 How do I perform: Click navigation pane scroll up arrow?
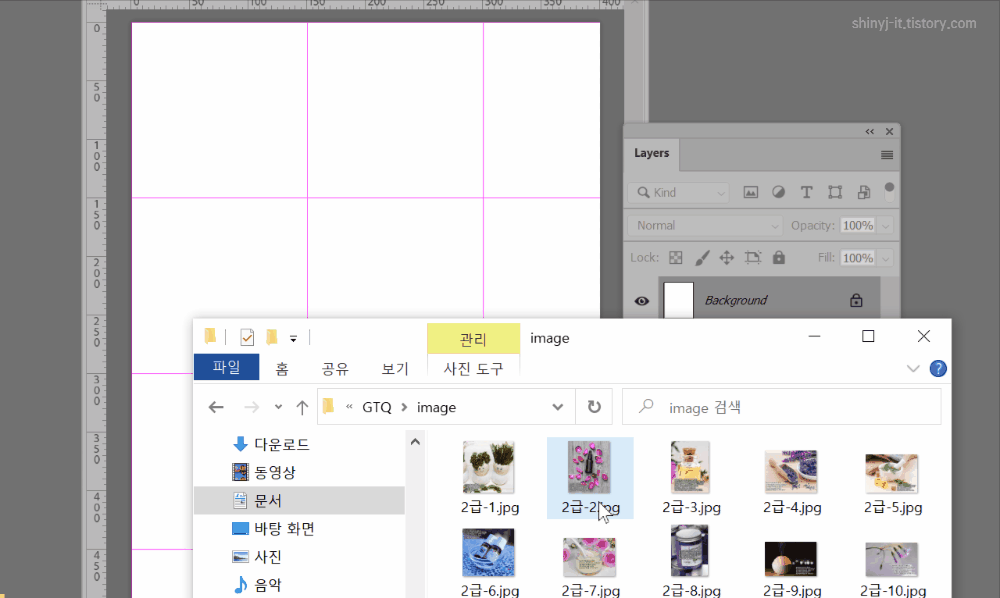pyautogui.click(x=415, y=442)
